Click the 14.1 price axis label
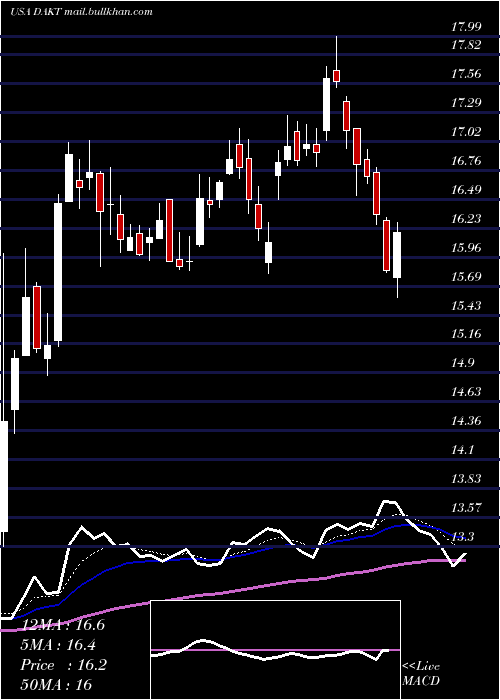Viewport: 500px width, 700px height. [x=463, y=450]
